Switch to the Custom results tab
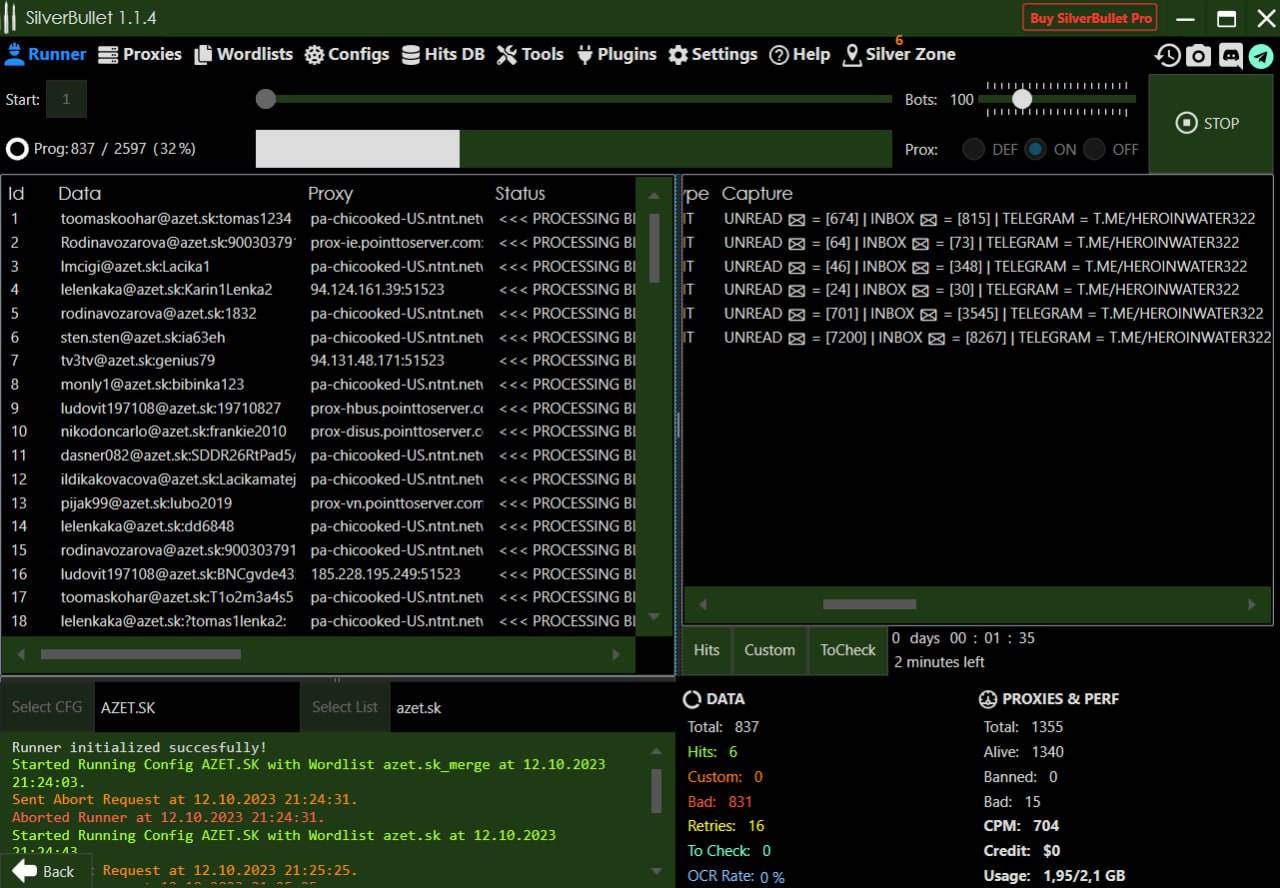 pos(769,650)
